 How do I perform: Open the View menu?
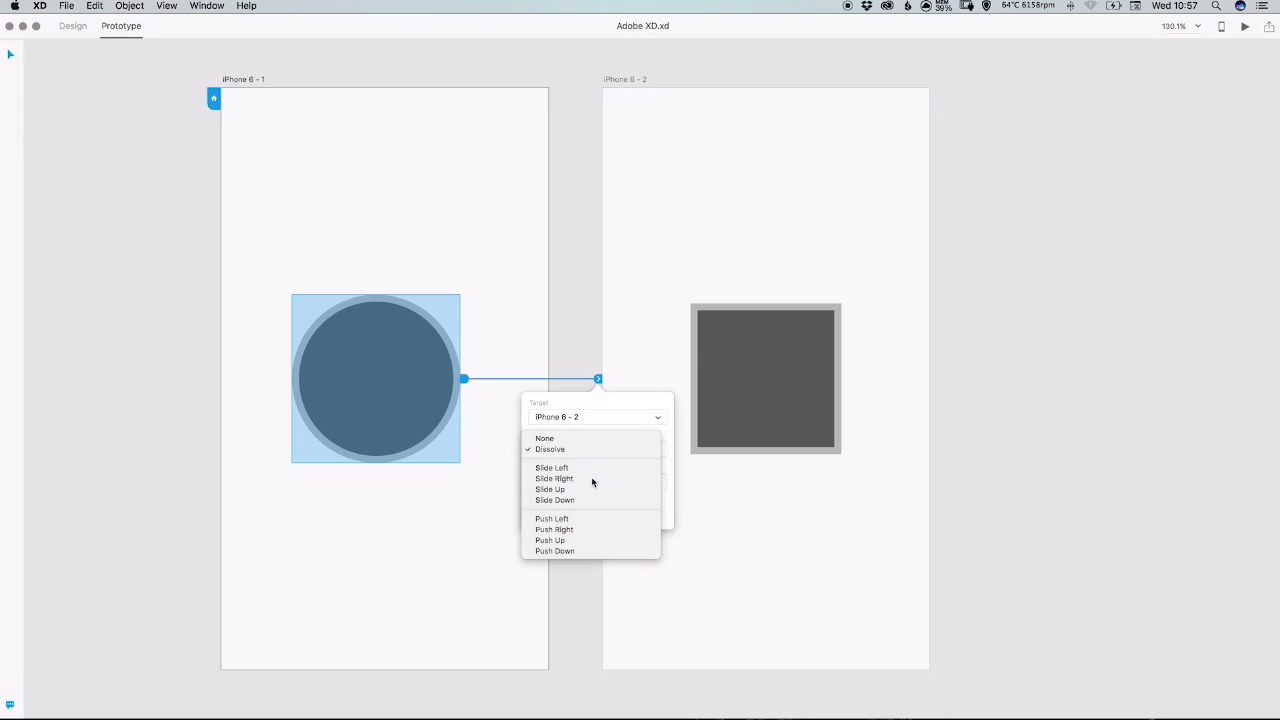coord(167,6)
